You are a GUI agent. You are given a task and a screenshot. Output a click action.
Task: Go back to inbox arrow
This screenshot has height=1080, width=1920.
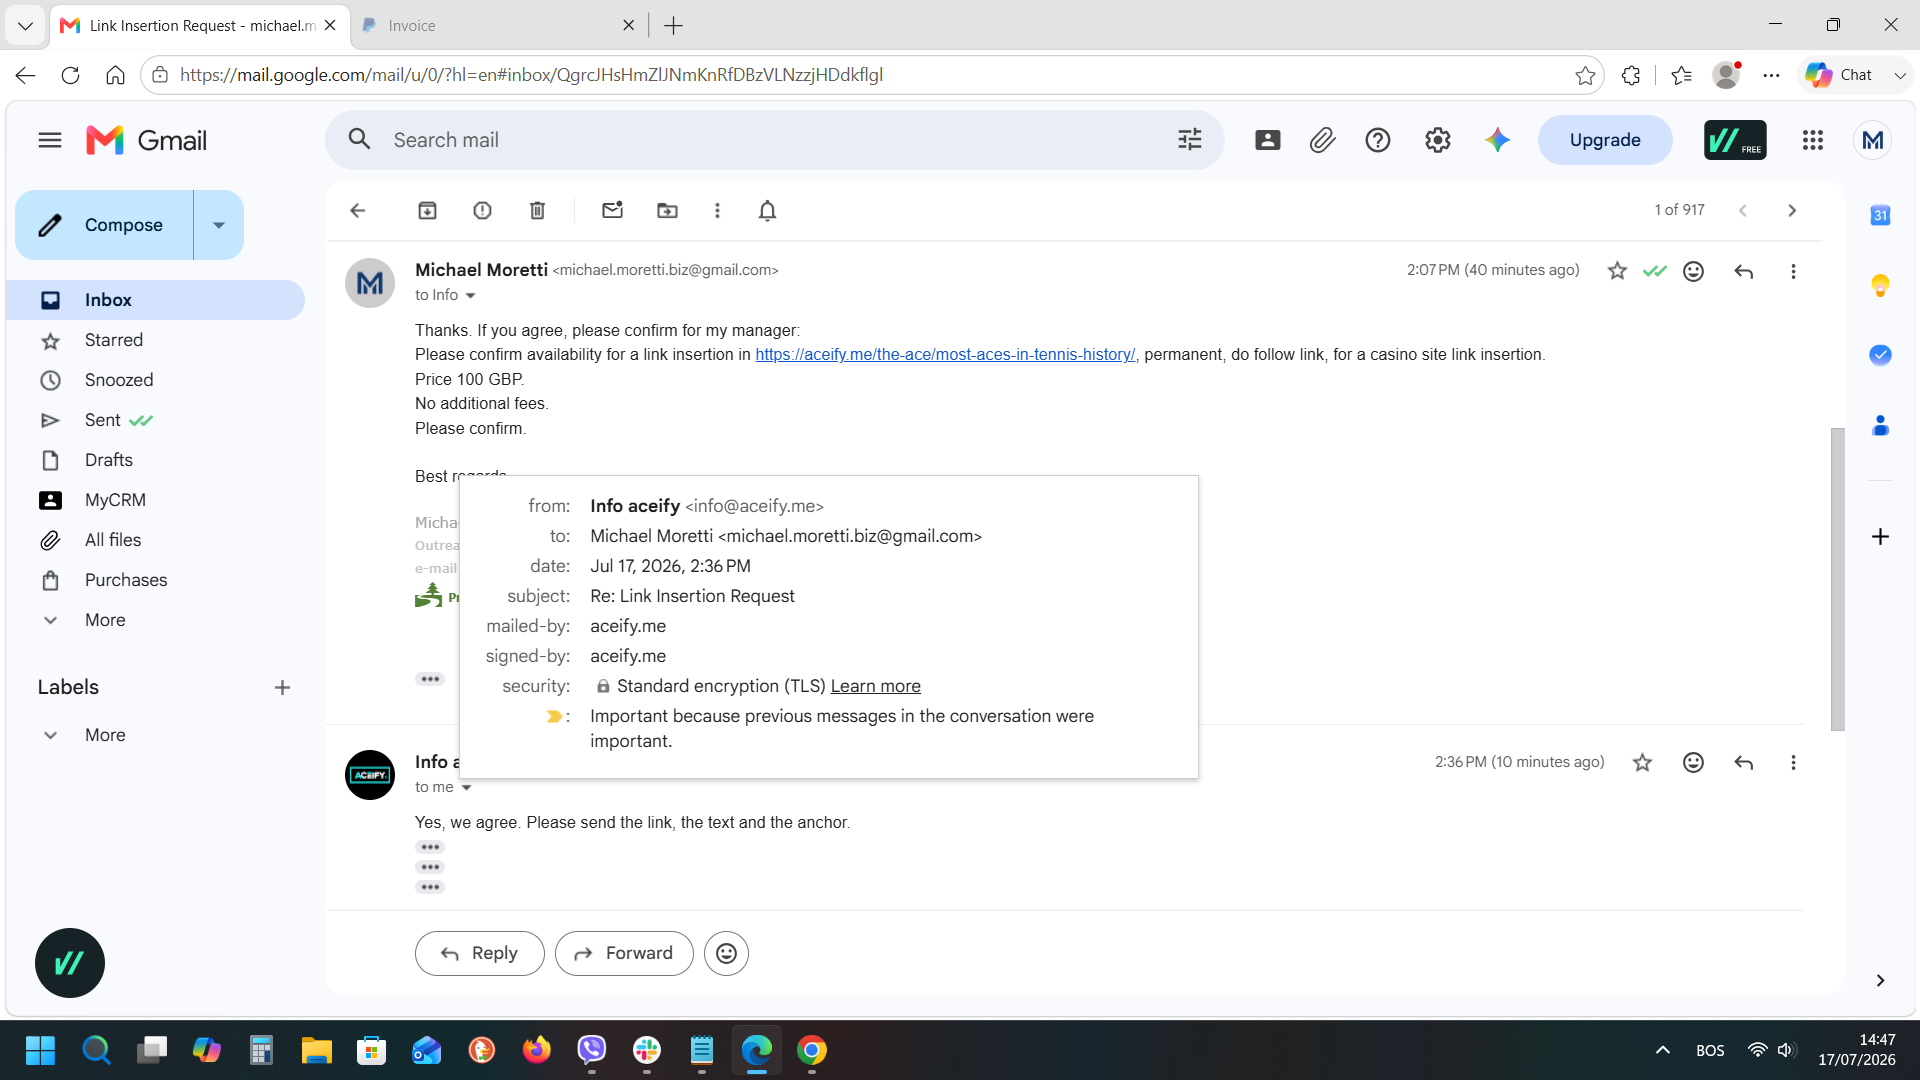(358, 210)
